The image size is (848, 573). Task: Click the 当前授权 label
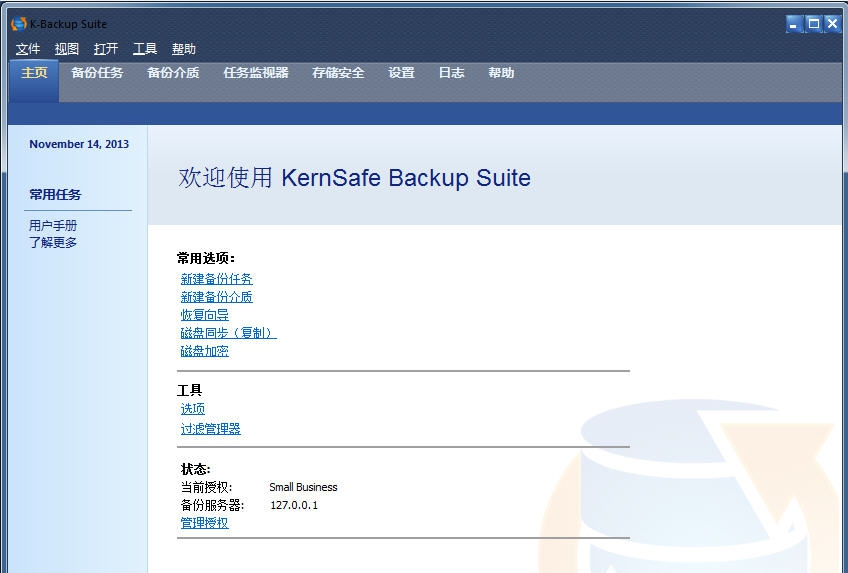click(207, 487)
